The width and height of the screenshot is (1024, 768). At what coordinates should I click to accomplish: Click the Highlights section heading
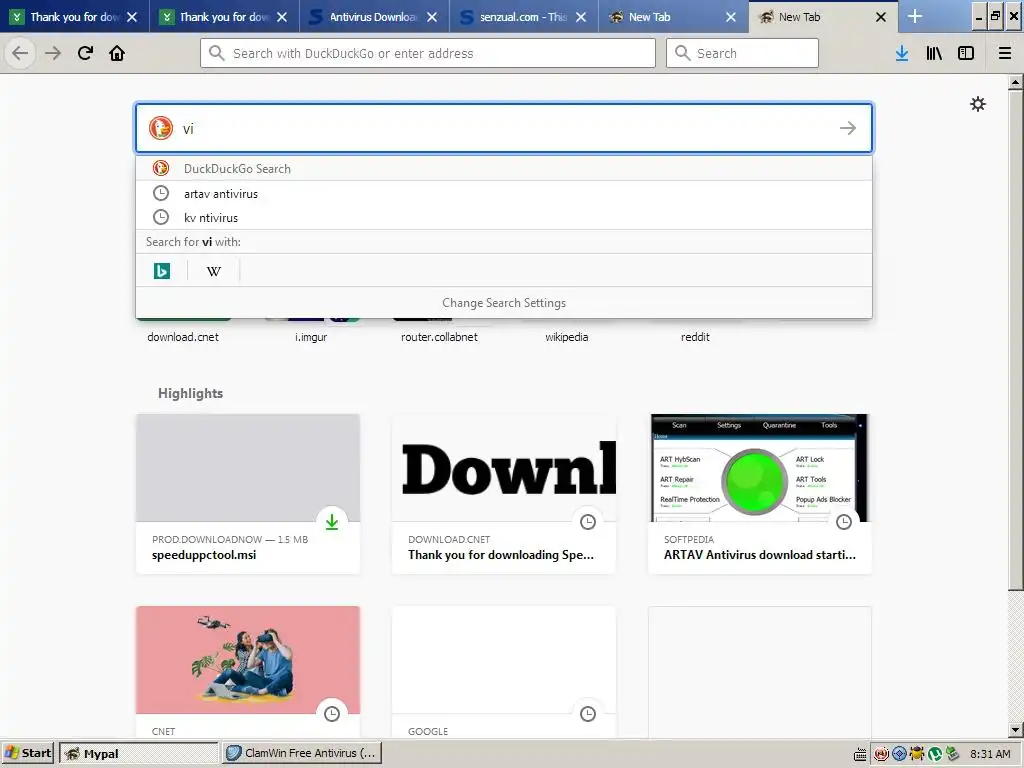point(190,393)
